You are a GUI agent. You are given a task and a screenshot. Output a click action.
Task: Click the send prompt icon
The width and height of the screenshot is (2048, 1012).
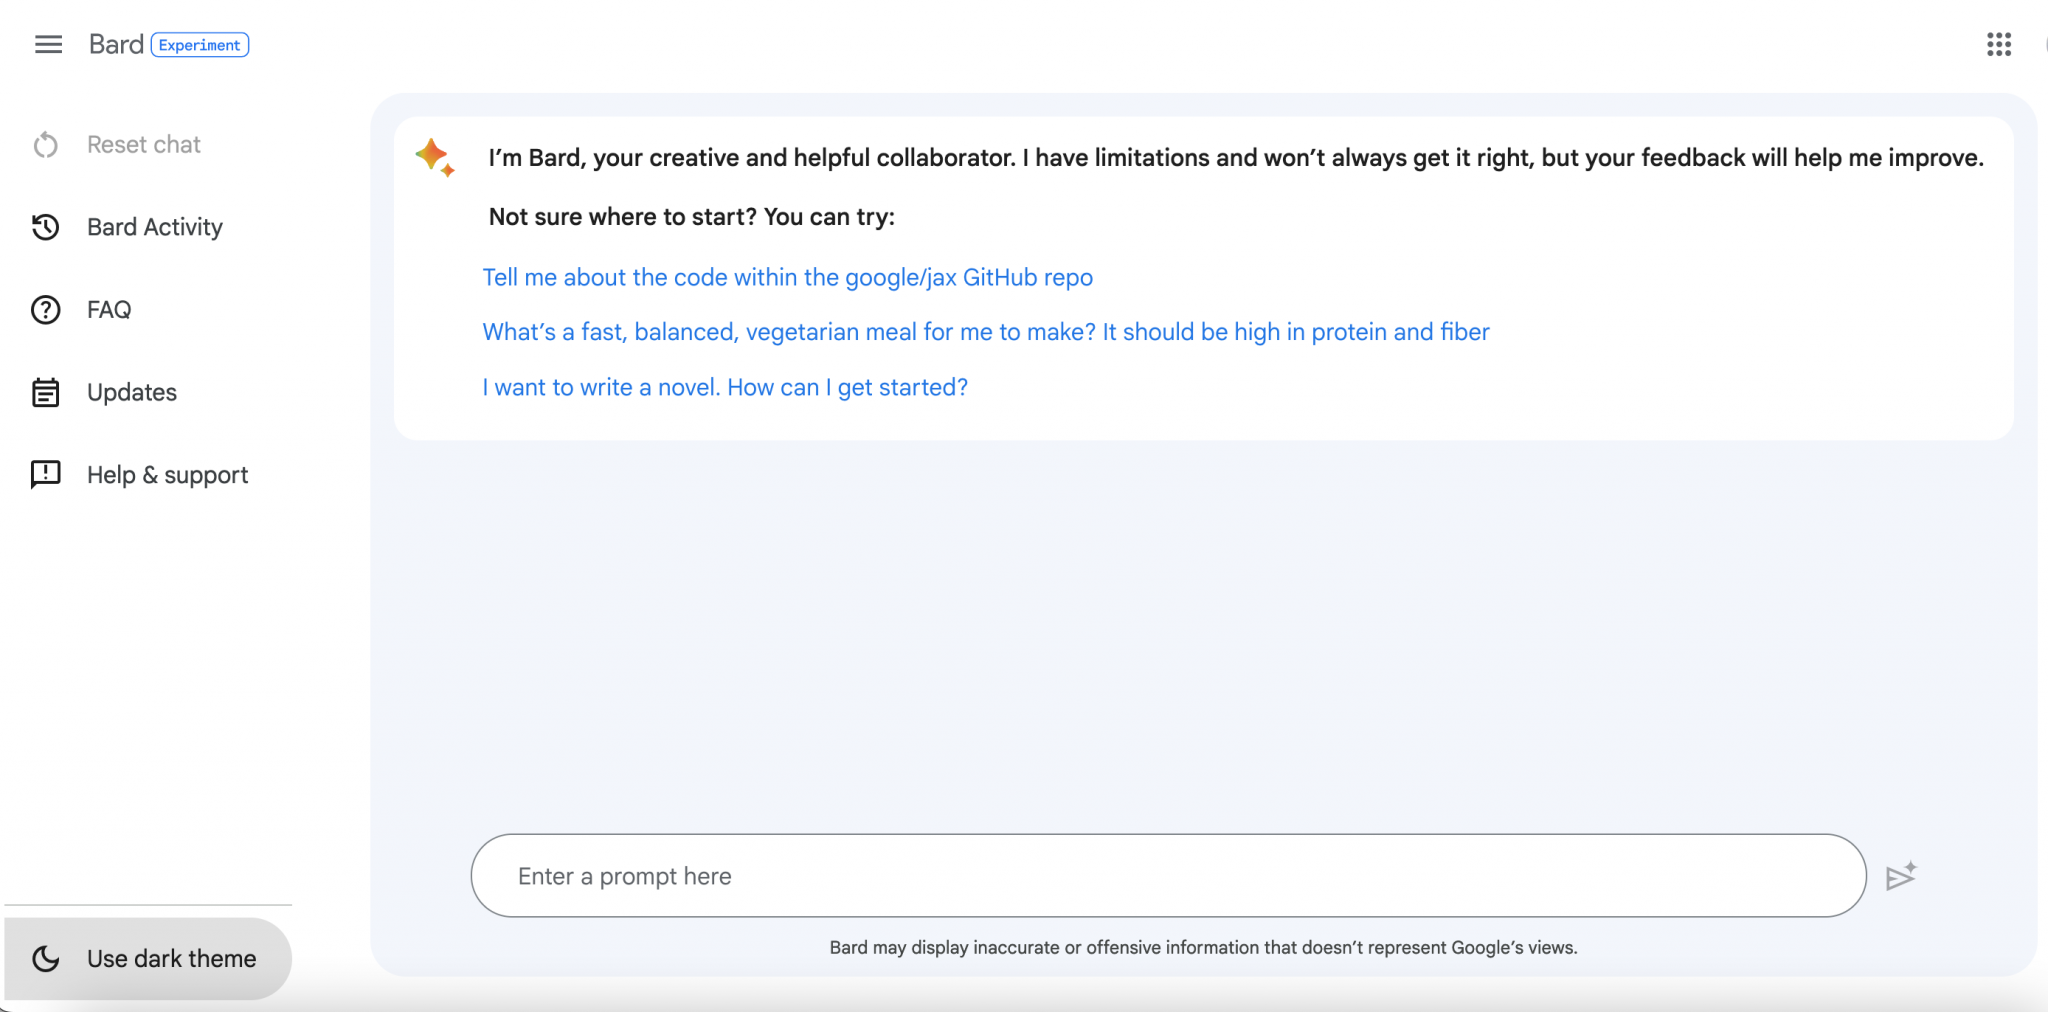1901,875
